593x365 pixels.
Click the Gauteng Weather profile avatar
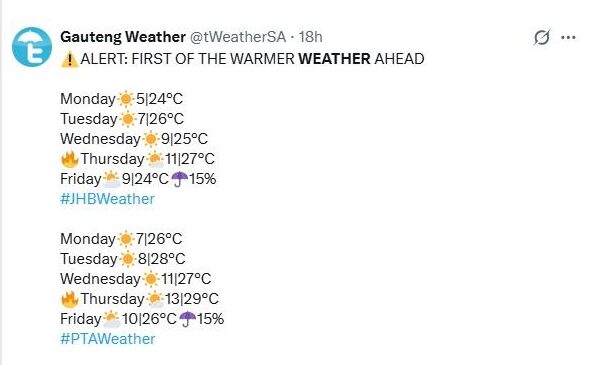point(32,47)
